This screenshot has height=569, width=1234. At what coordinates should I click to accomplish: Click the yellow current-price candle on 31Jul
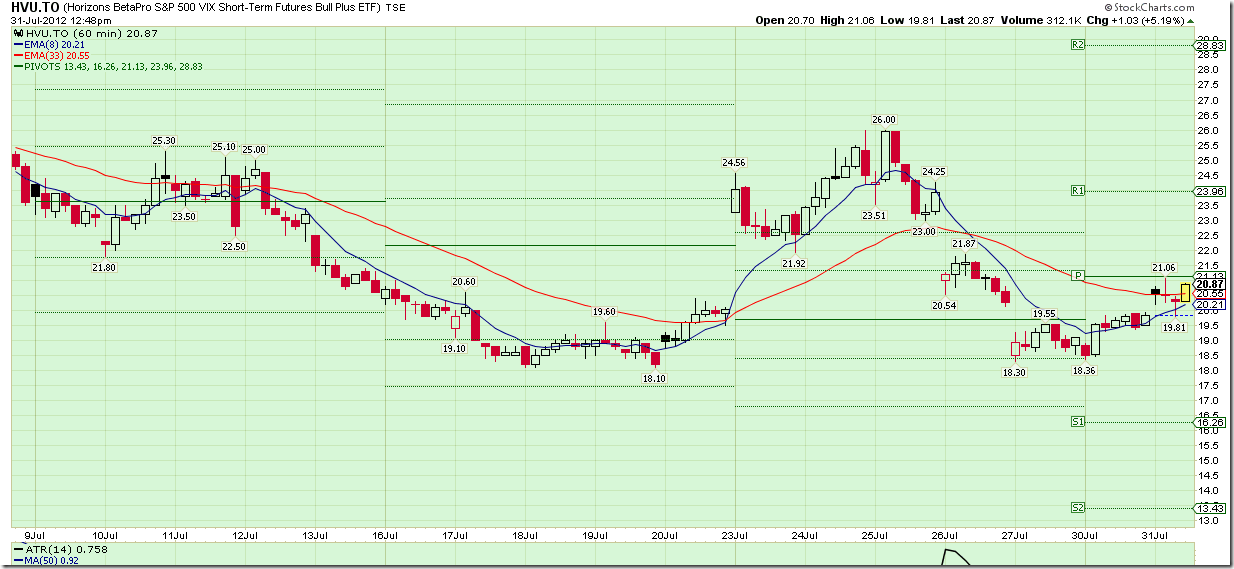pyautogui.click(x=1185, y=292)
